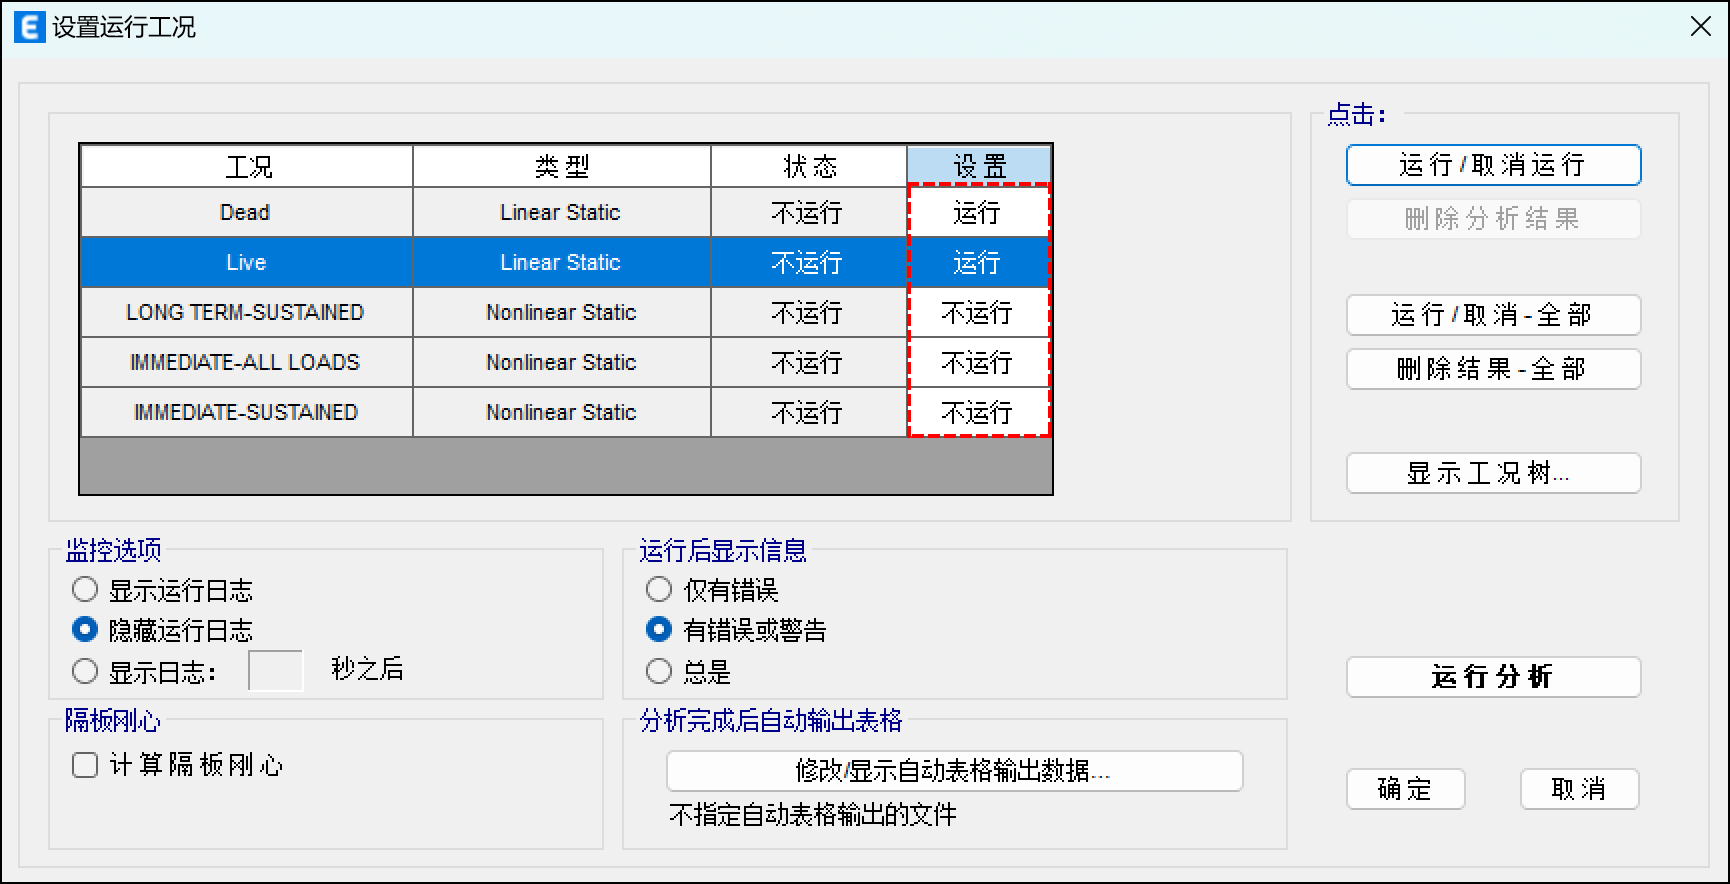Select 仅有错误 display option
Screen dimensions: 1730x884
659,590
